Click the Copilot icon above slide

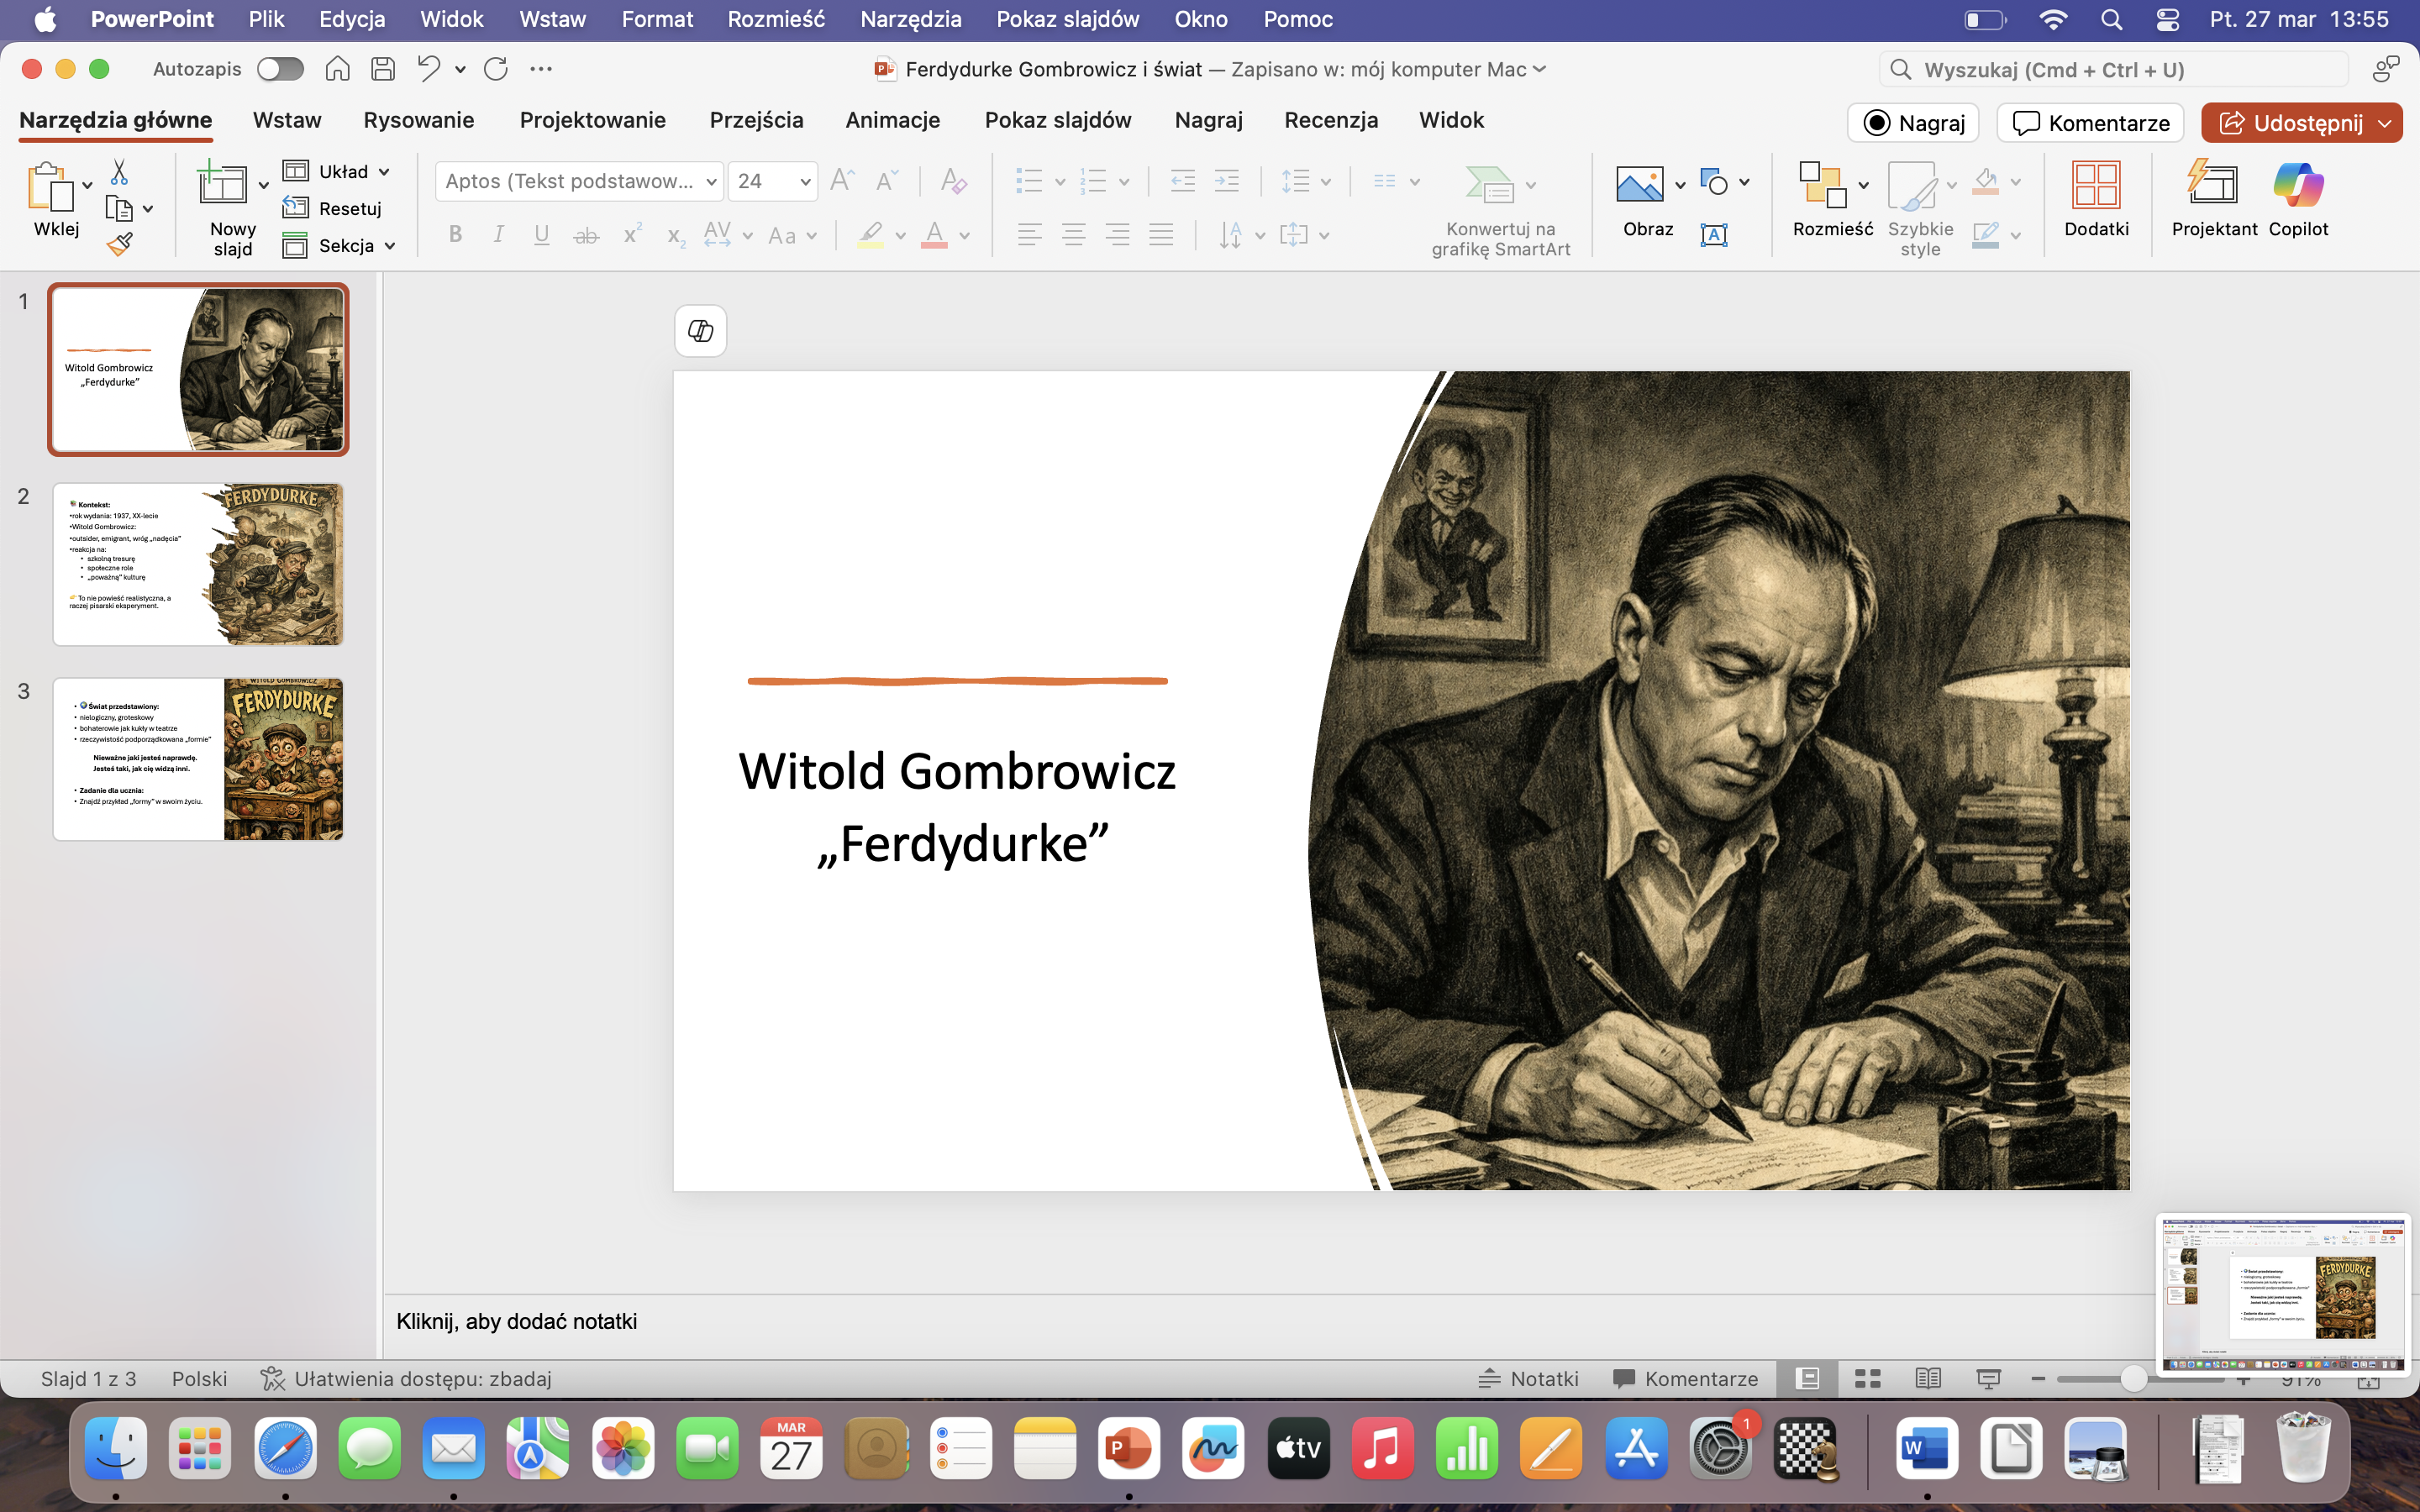[700, 331]
